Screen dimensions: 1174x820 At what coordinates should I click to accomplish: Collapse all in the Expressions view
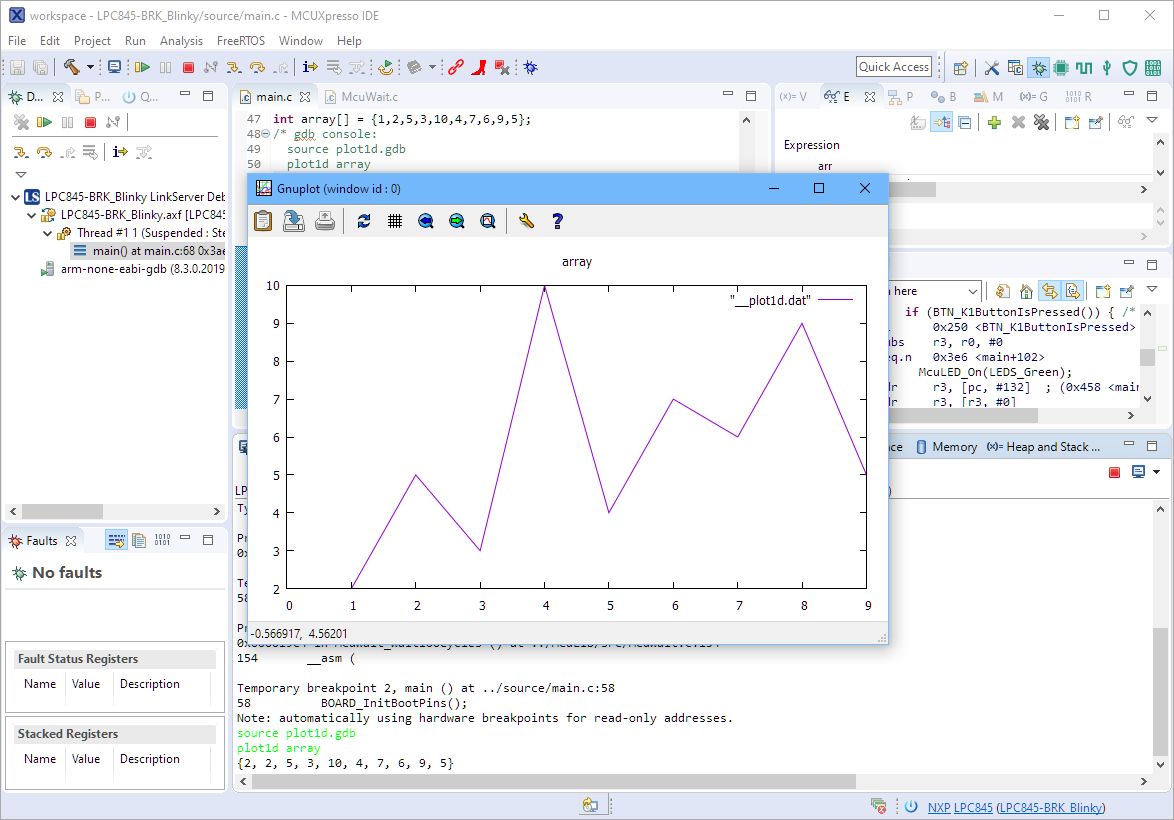click(965, 122)
